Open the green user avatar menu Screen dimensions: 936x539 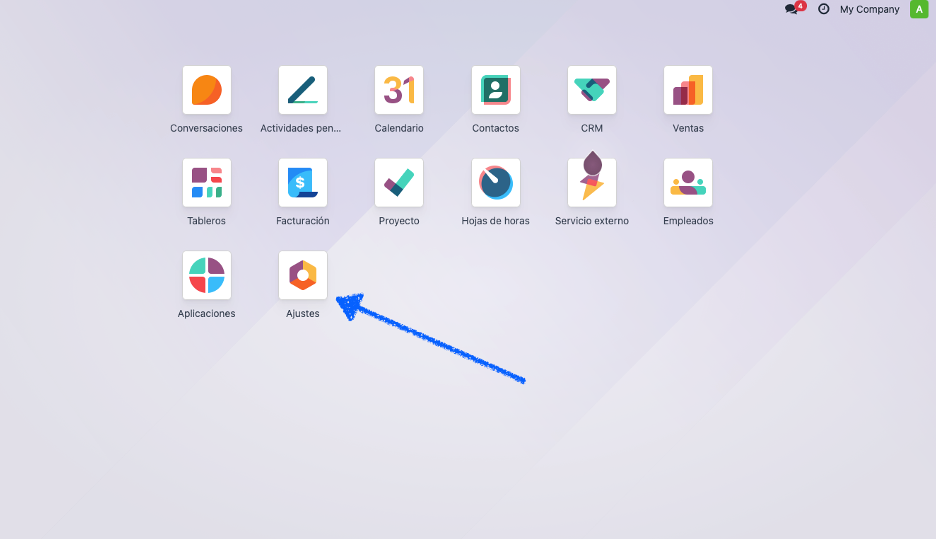point(919,9)
